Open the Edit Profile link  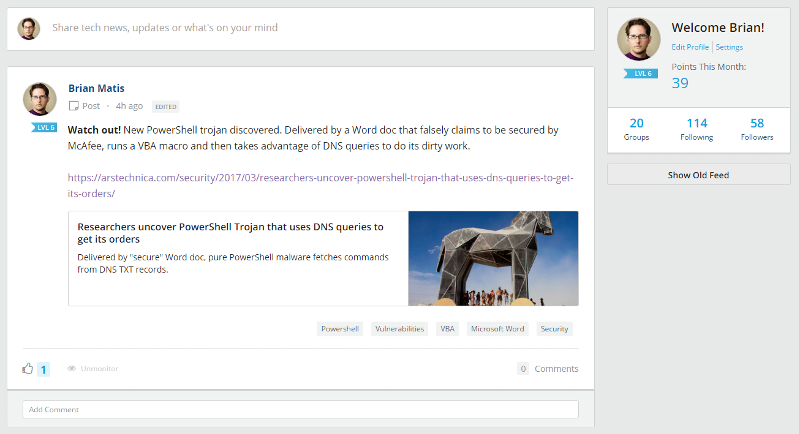(690, 47)
